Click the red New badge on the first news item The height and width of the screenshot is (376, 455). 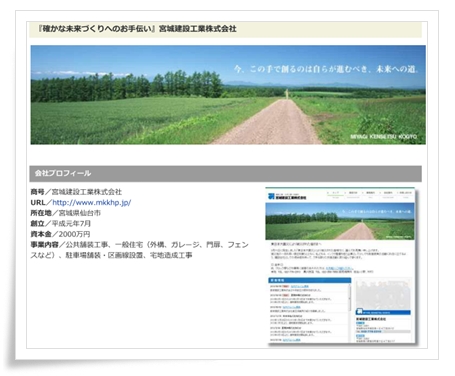(x=285, y=286)
